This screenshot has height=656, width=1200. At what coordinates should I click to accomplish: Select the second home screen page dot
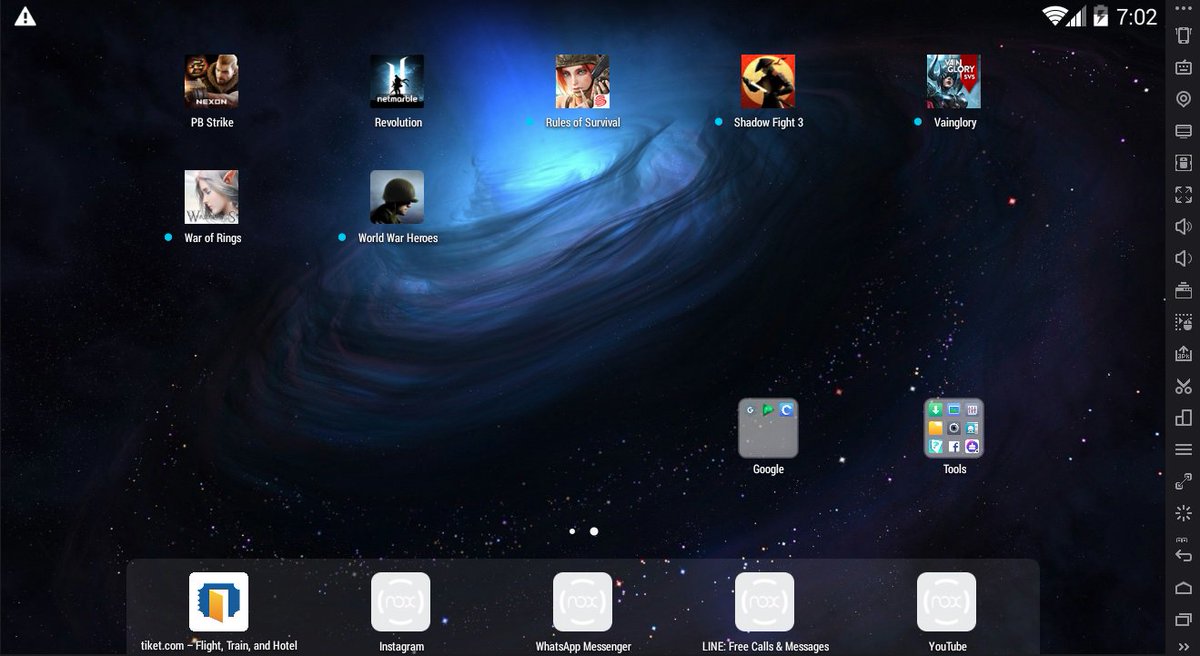[x=594, y=531]
